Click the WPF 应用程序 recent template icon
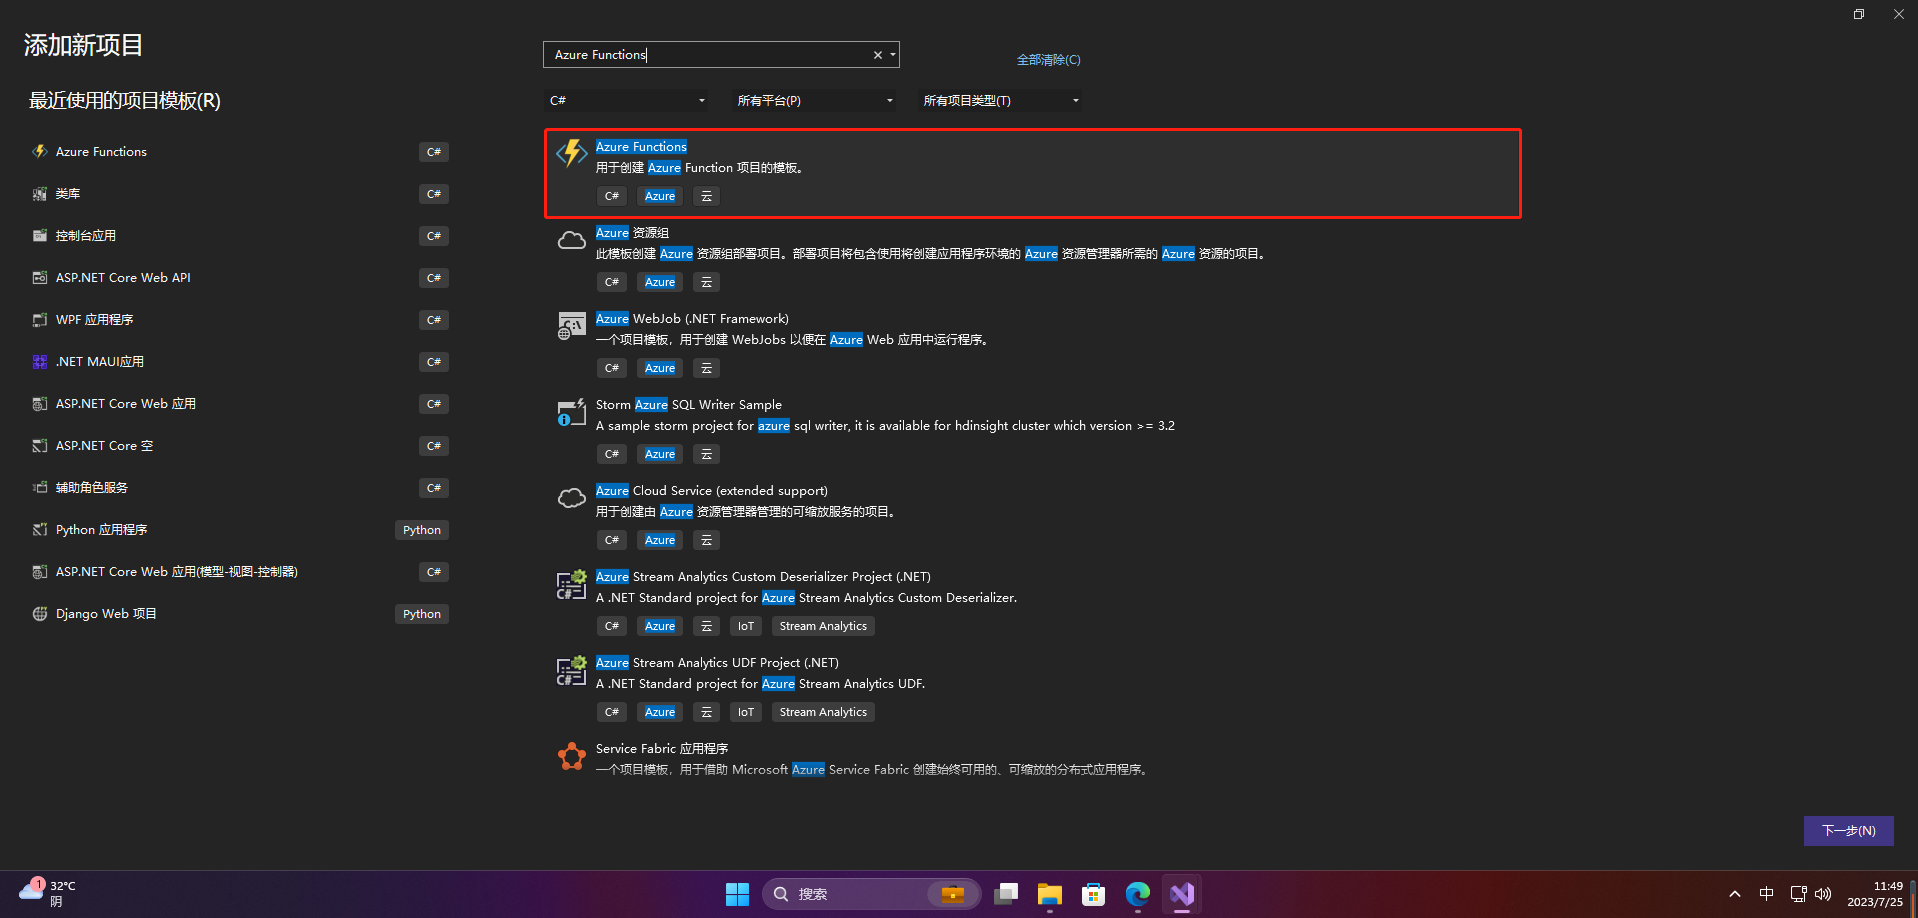1918x918 pixels. click(x=40, y=320)
